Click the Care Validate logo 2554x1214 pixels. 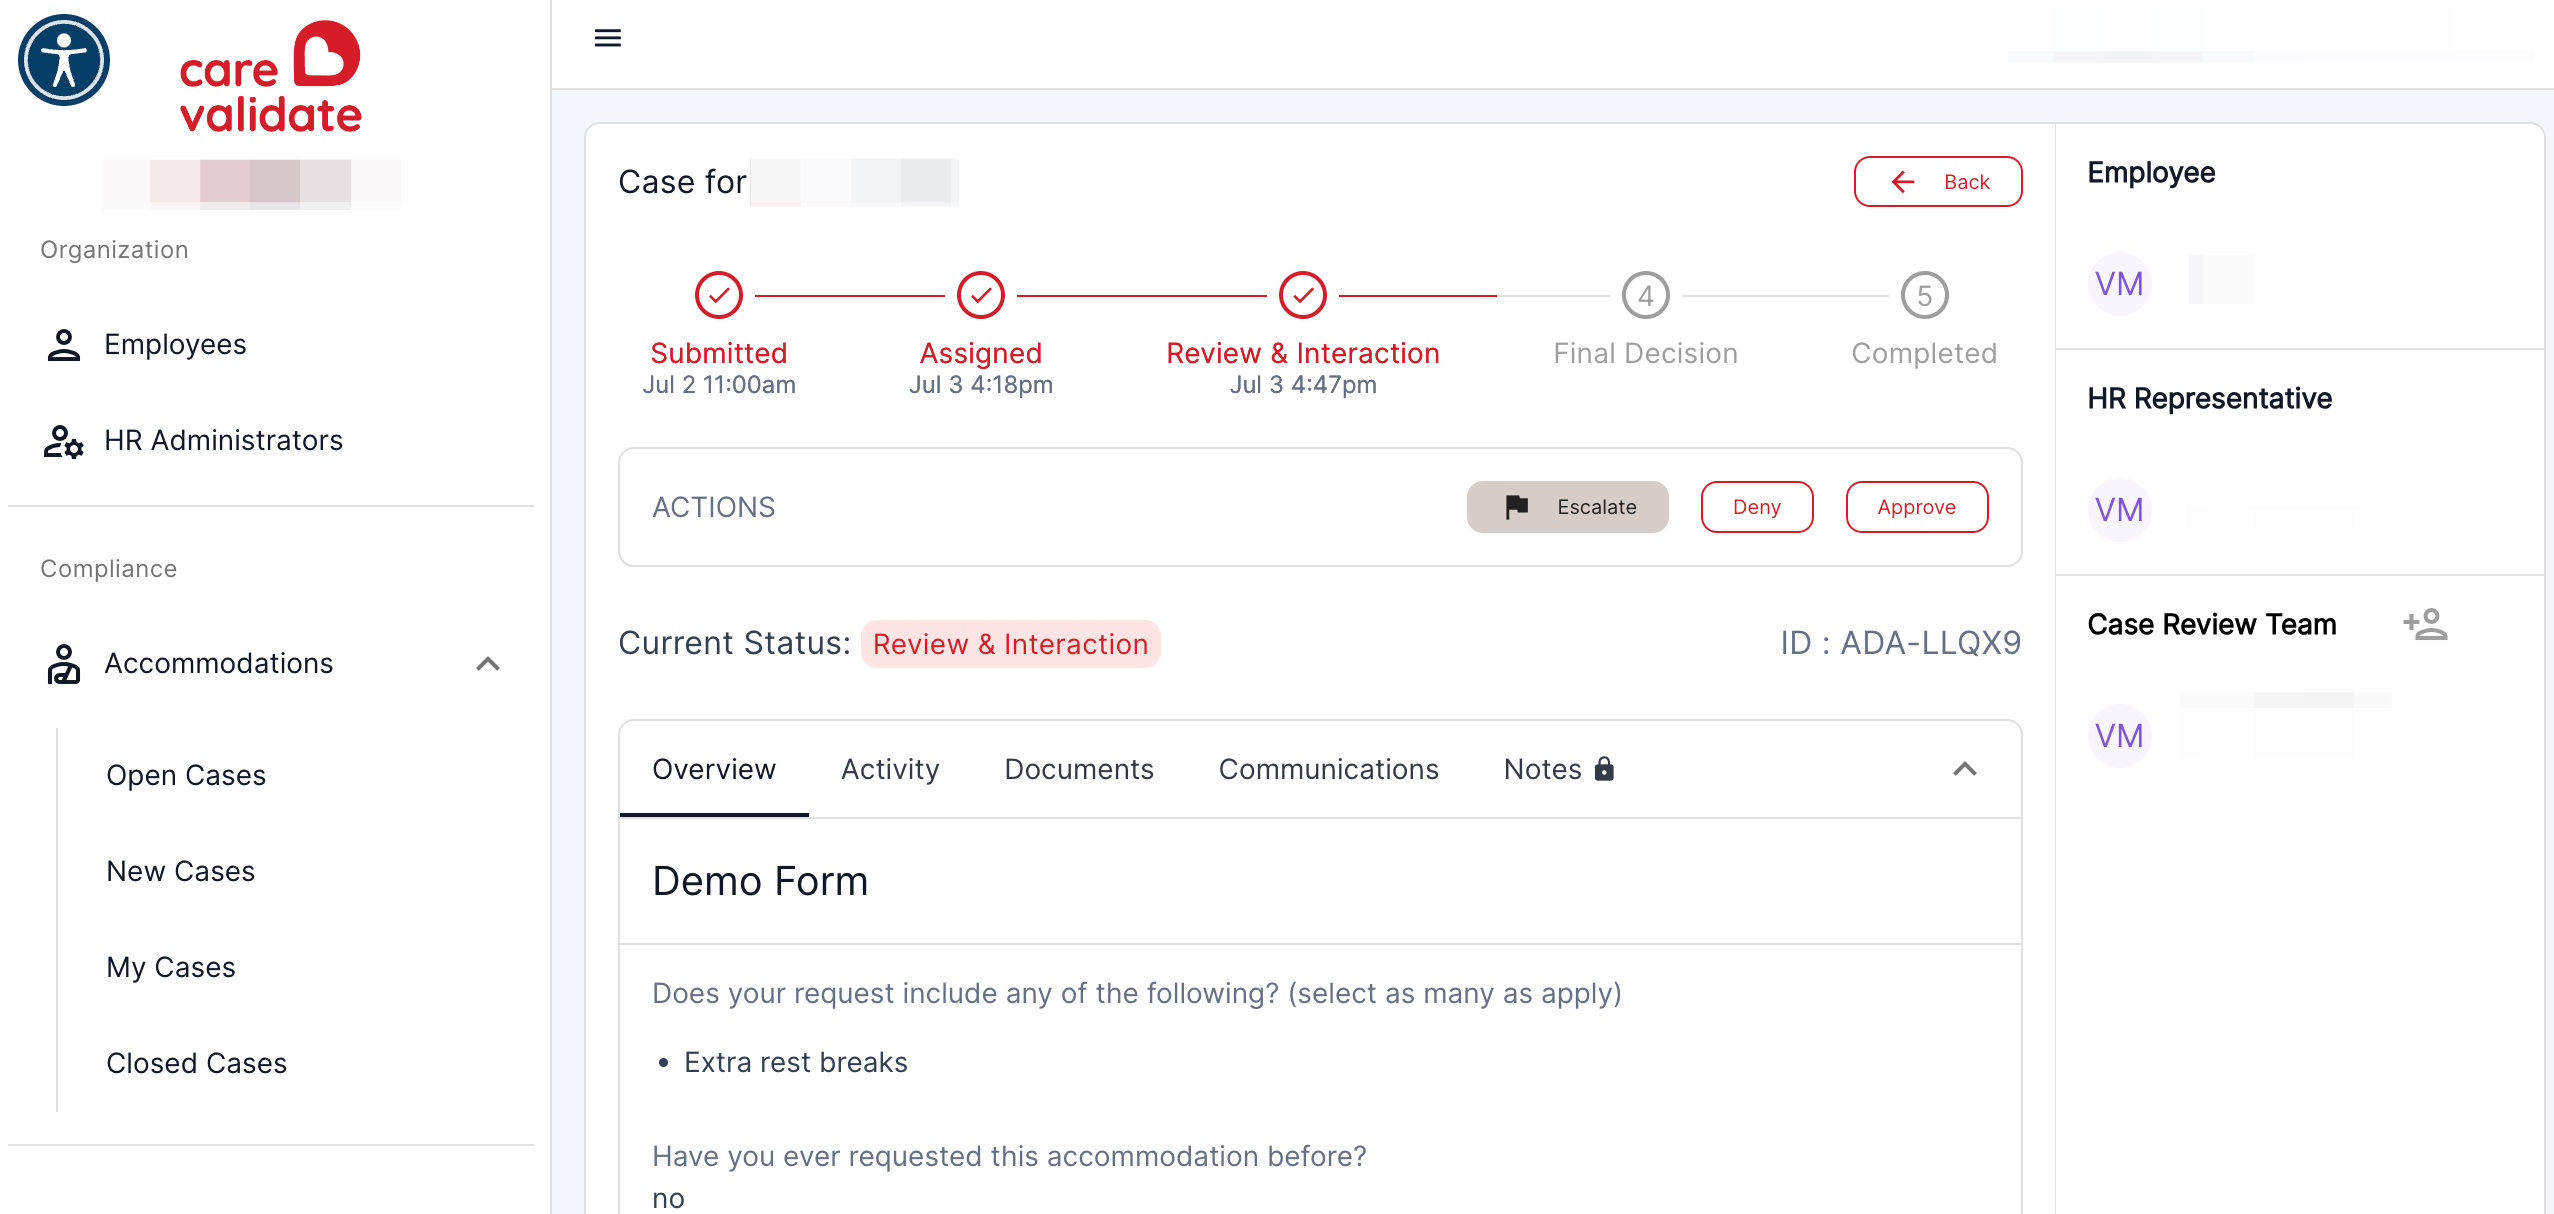(x=270, y=77)
